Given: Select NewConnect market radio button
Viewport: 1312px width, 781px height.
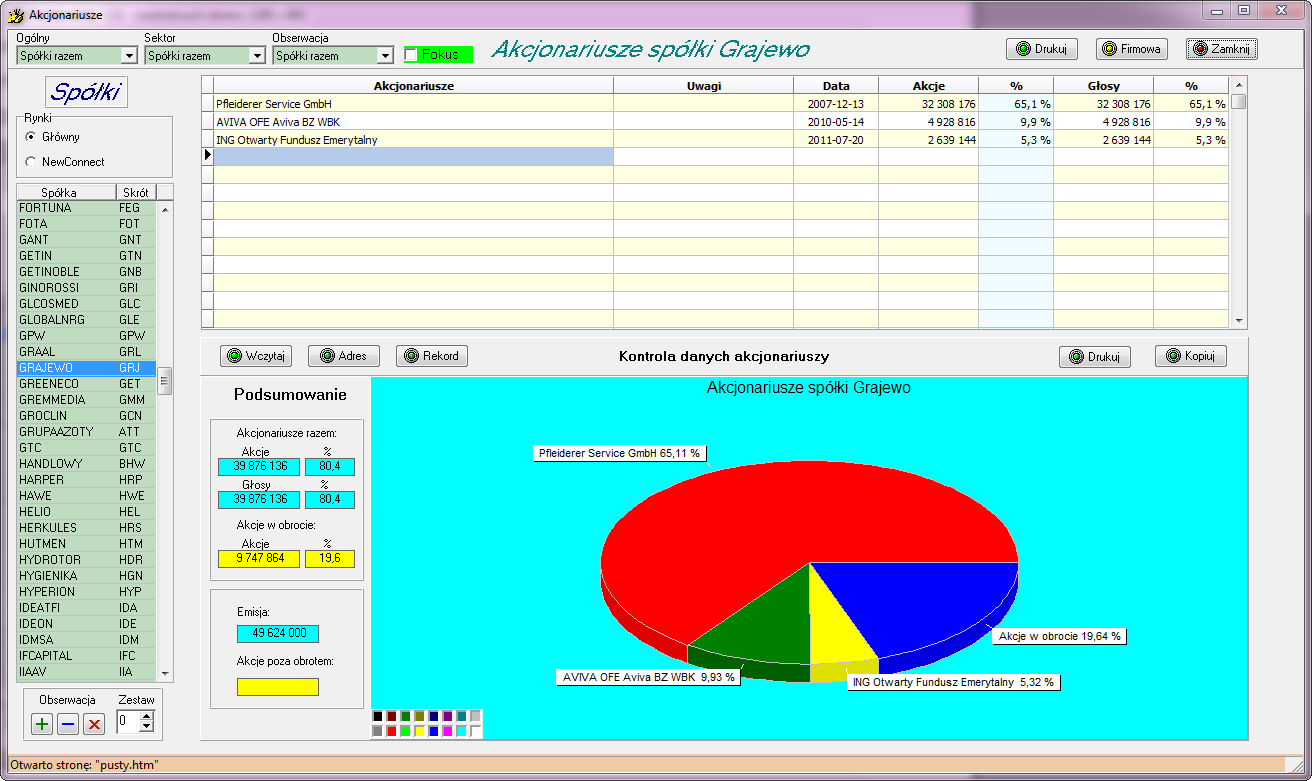Looking at the screenshot, I should tap(32, 161).
